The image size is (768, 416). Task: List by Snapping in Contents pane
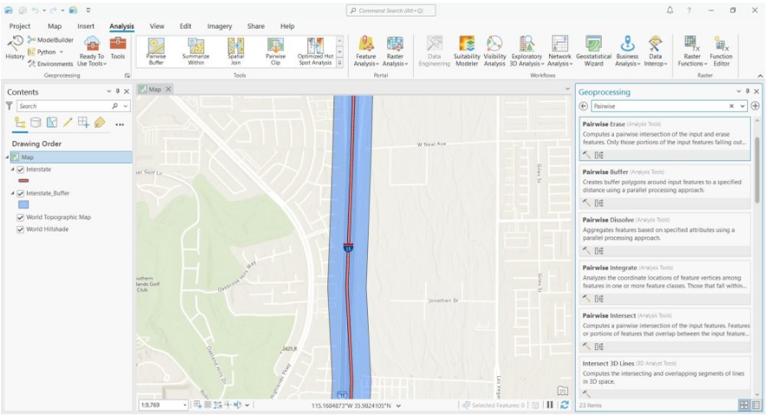(83, 122)
